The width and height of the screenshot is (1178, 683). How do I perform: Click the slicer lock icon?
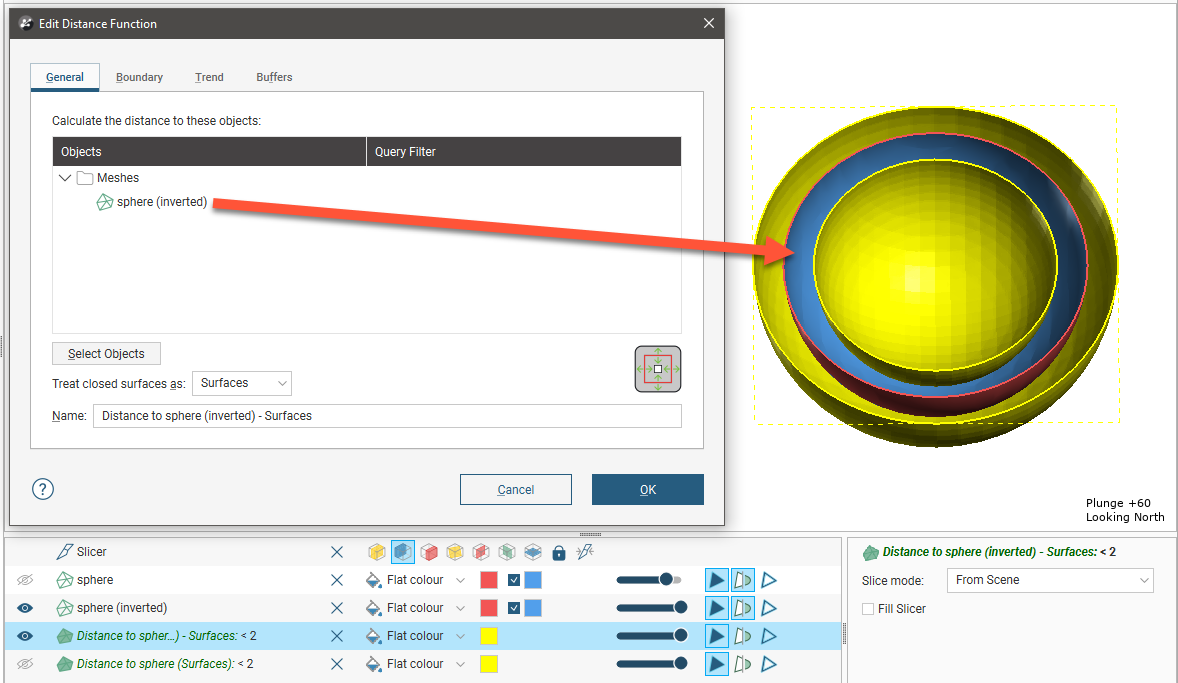(559, 552)
